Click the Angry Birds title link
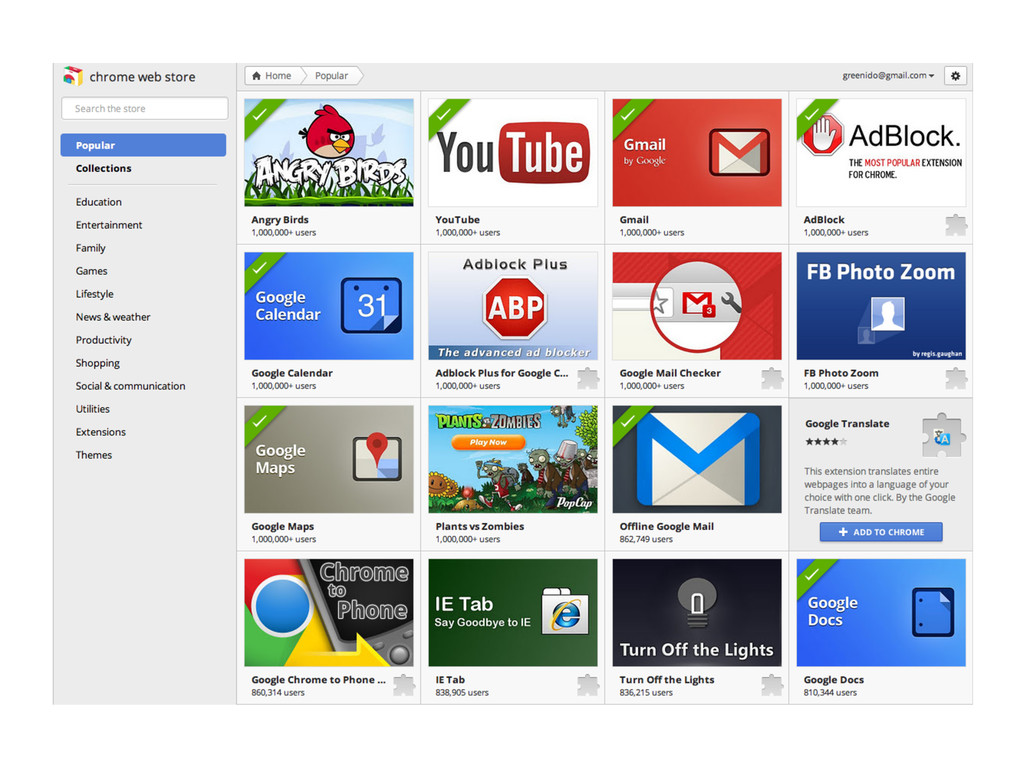This screenshot has height=768, width=1024. (280, 219)
